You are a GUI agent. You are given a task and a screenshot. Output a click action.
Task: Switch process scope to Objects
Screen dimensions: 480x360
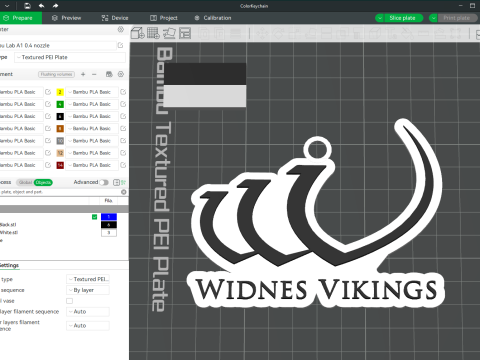(x=43, y=182)
